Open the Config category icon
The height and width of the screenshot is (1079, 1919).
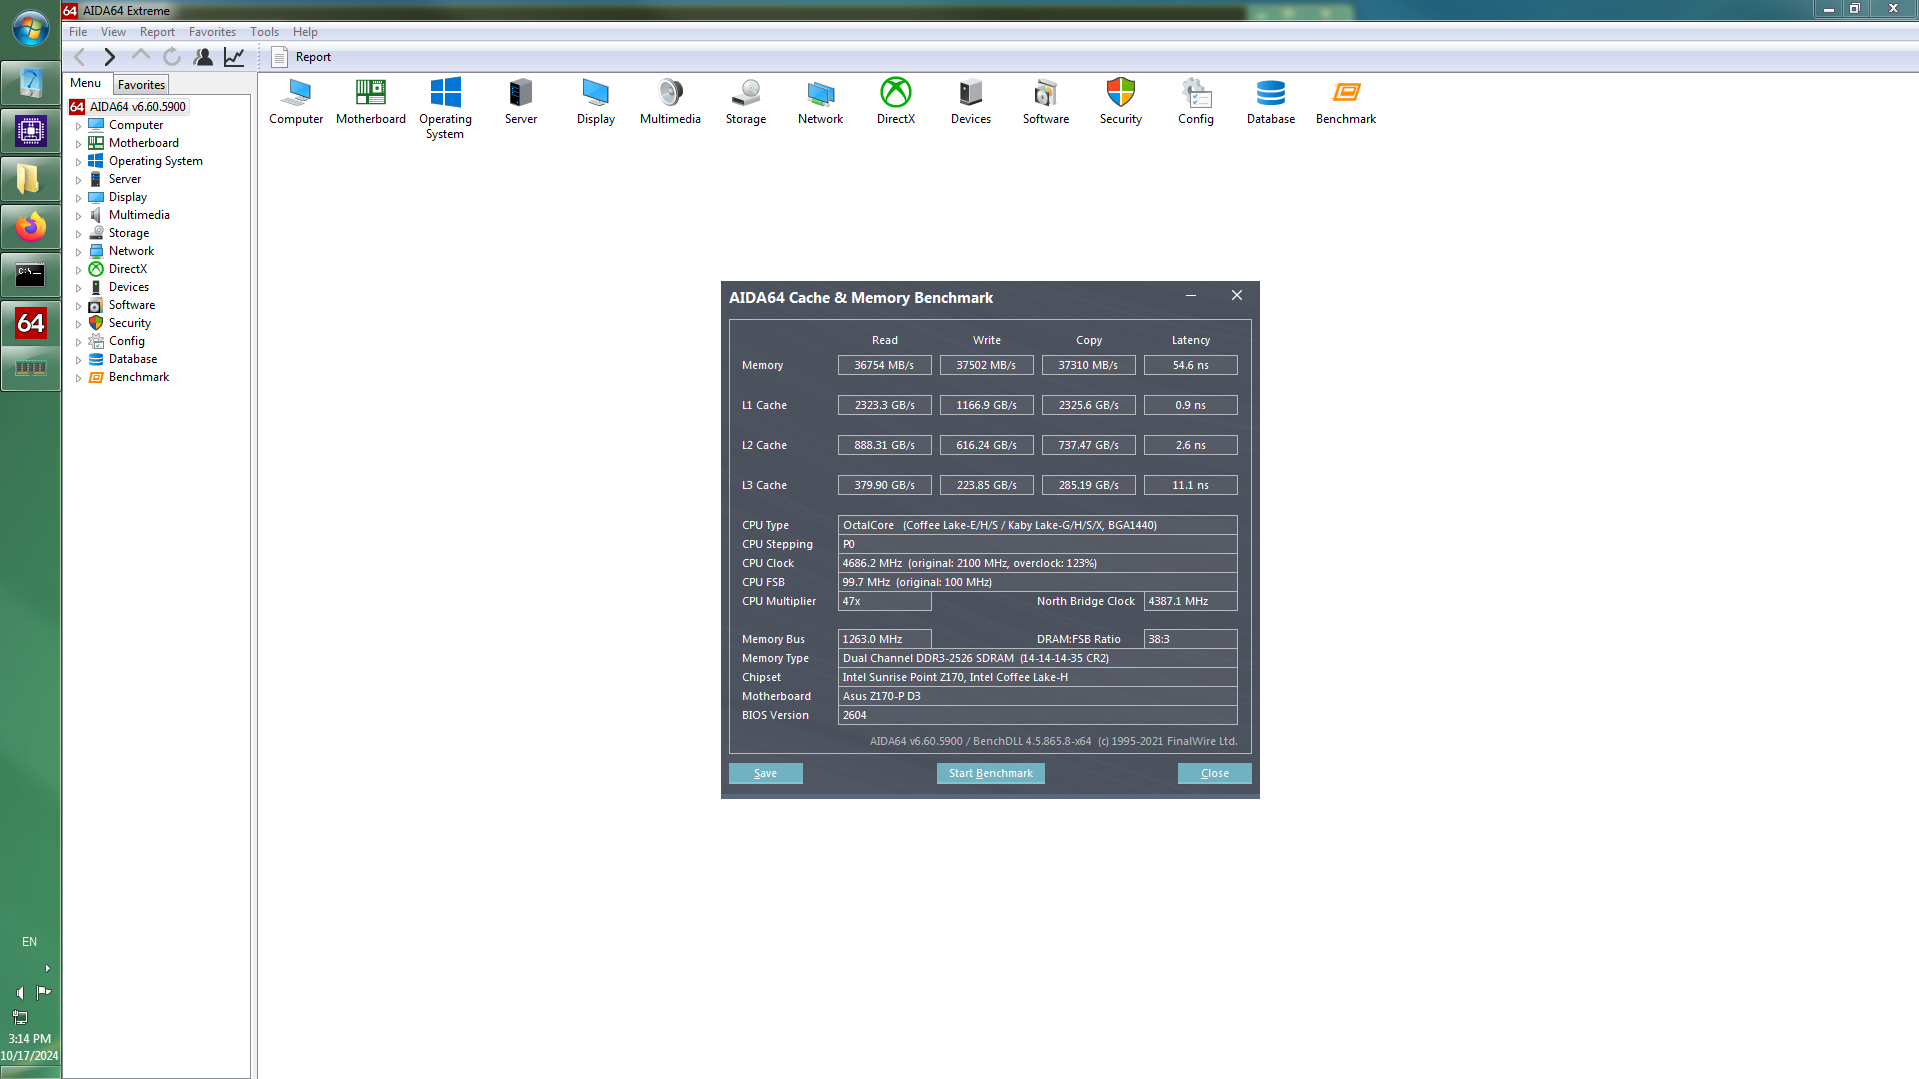[1196, 101]
